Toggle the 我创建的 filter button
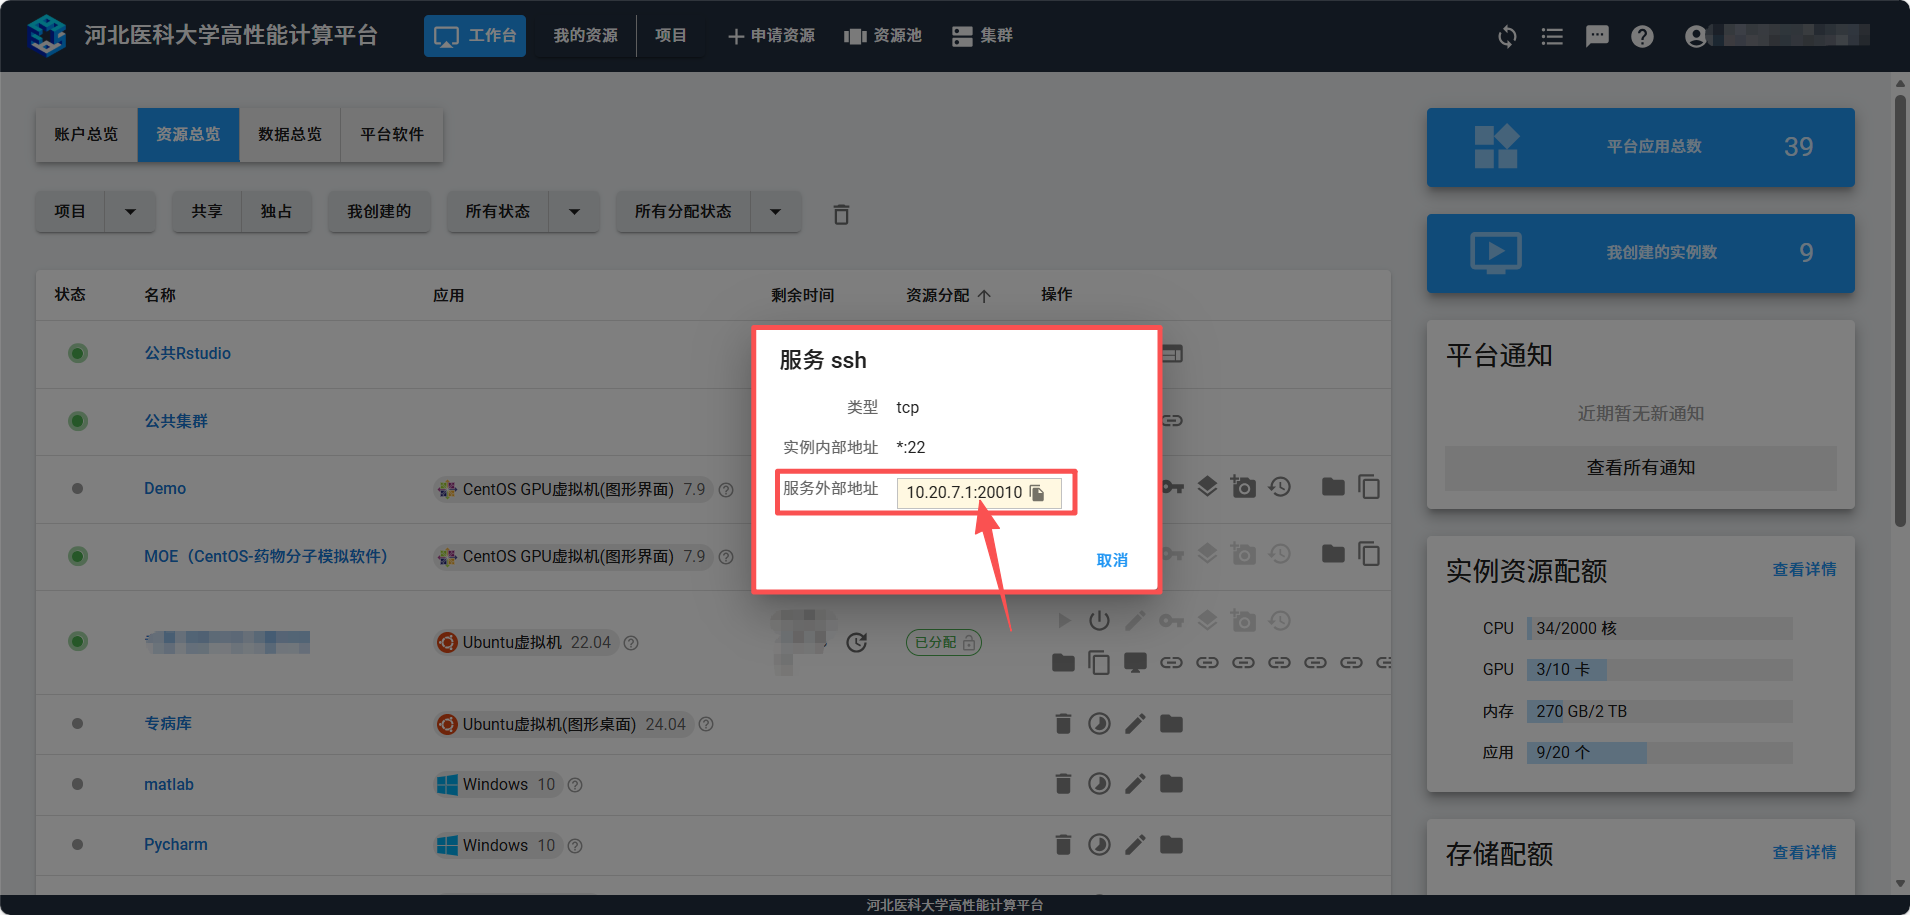The image size is (1910, 915). [379, 212]
